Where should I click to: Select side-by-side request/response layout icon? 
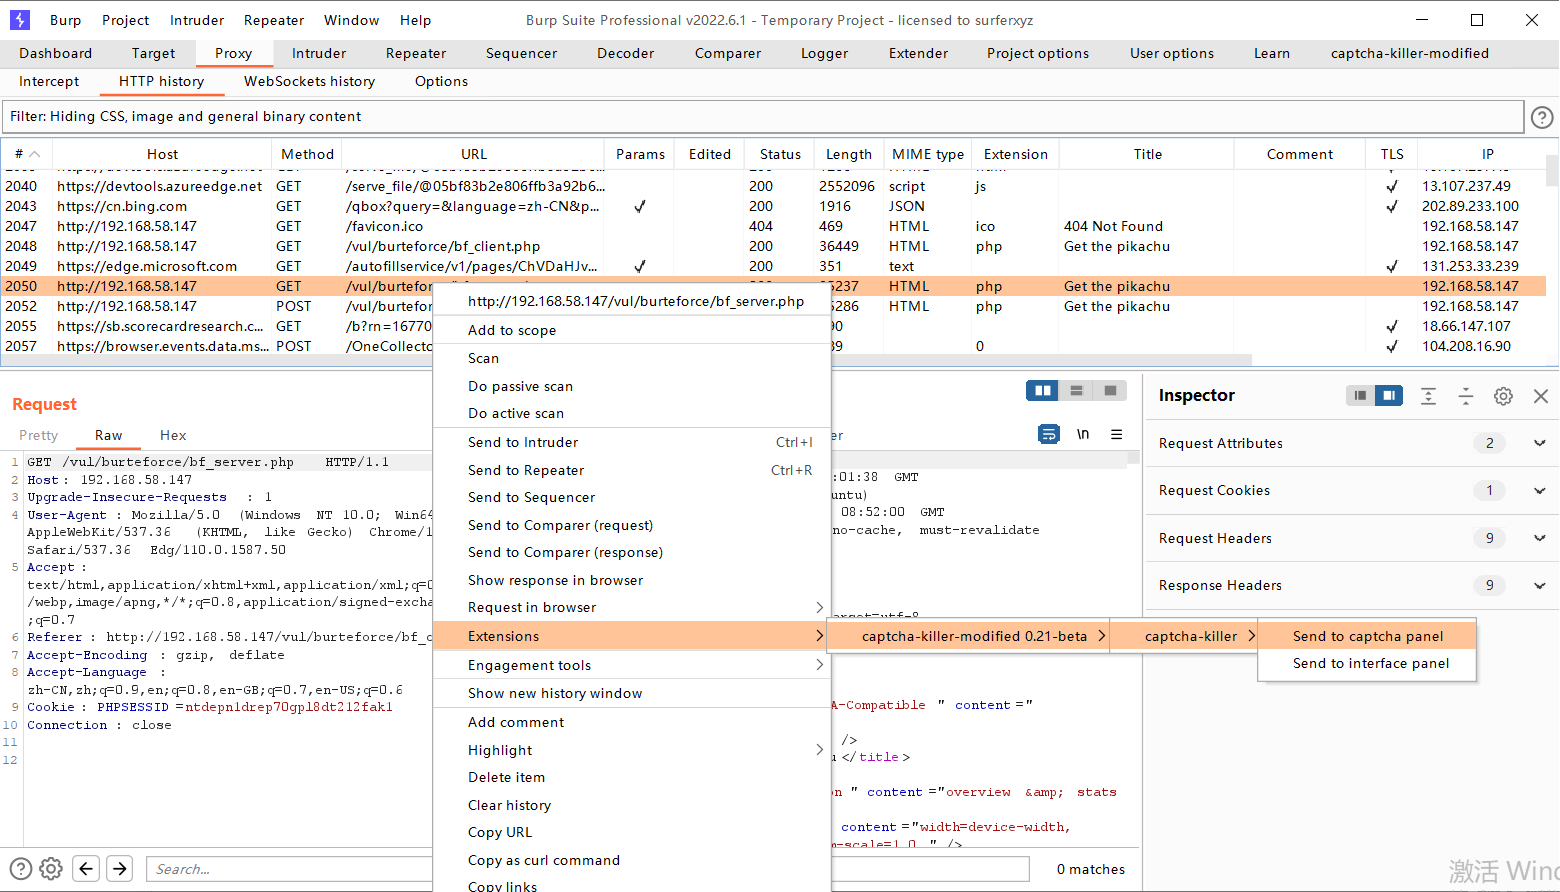(1043, 391)
